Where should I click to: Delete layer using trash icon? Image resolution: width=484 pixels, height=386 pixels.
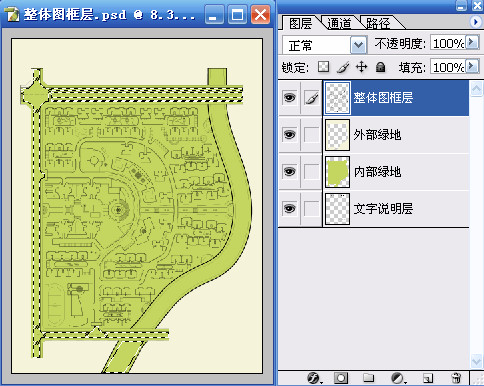[456, 378]
